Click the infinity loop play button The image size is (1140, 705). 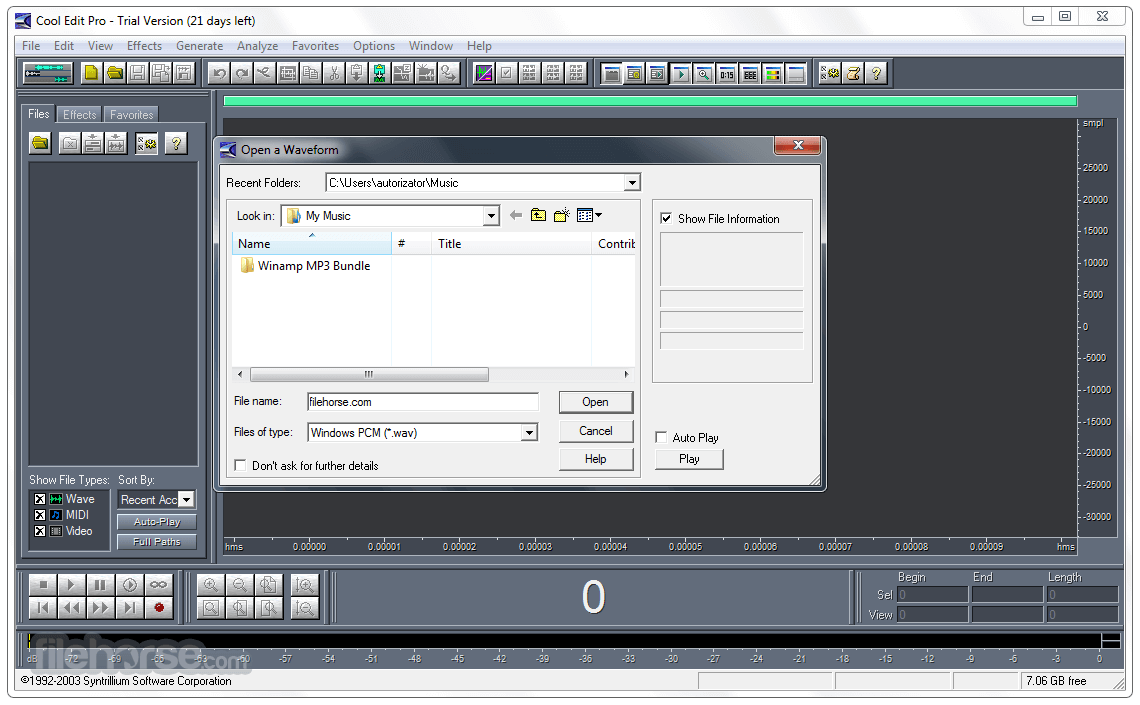tap(158, 584)
